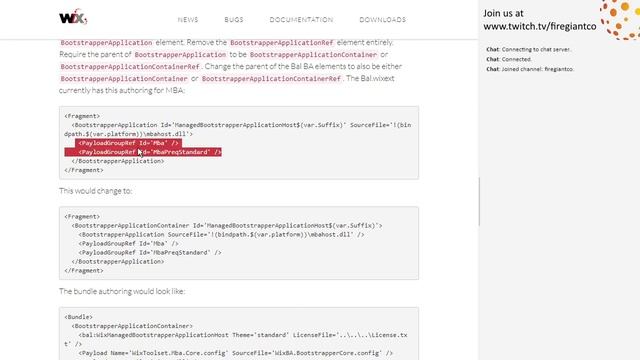Click the page's vertical scrollbar thumb
Image resolution: width=640 pixels, height=360 pixels.
click(x=479, y=202)
